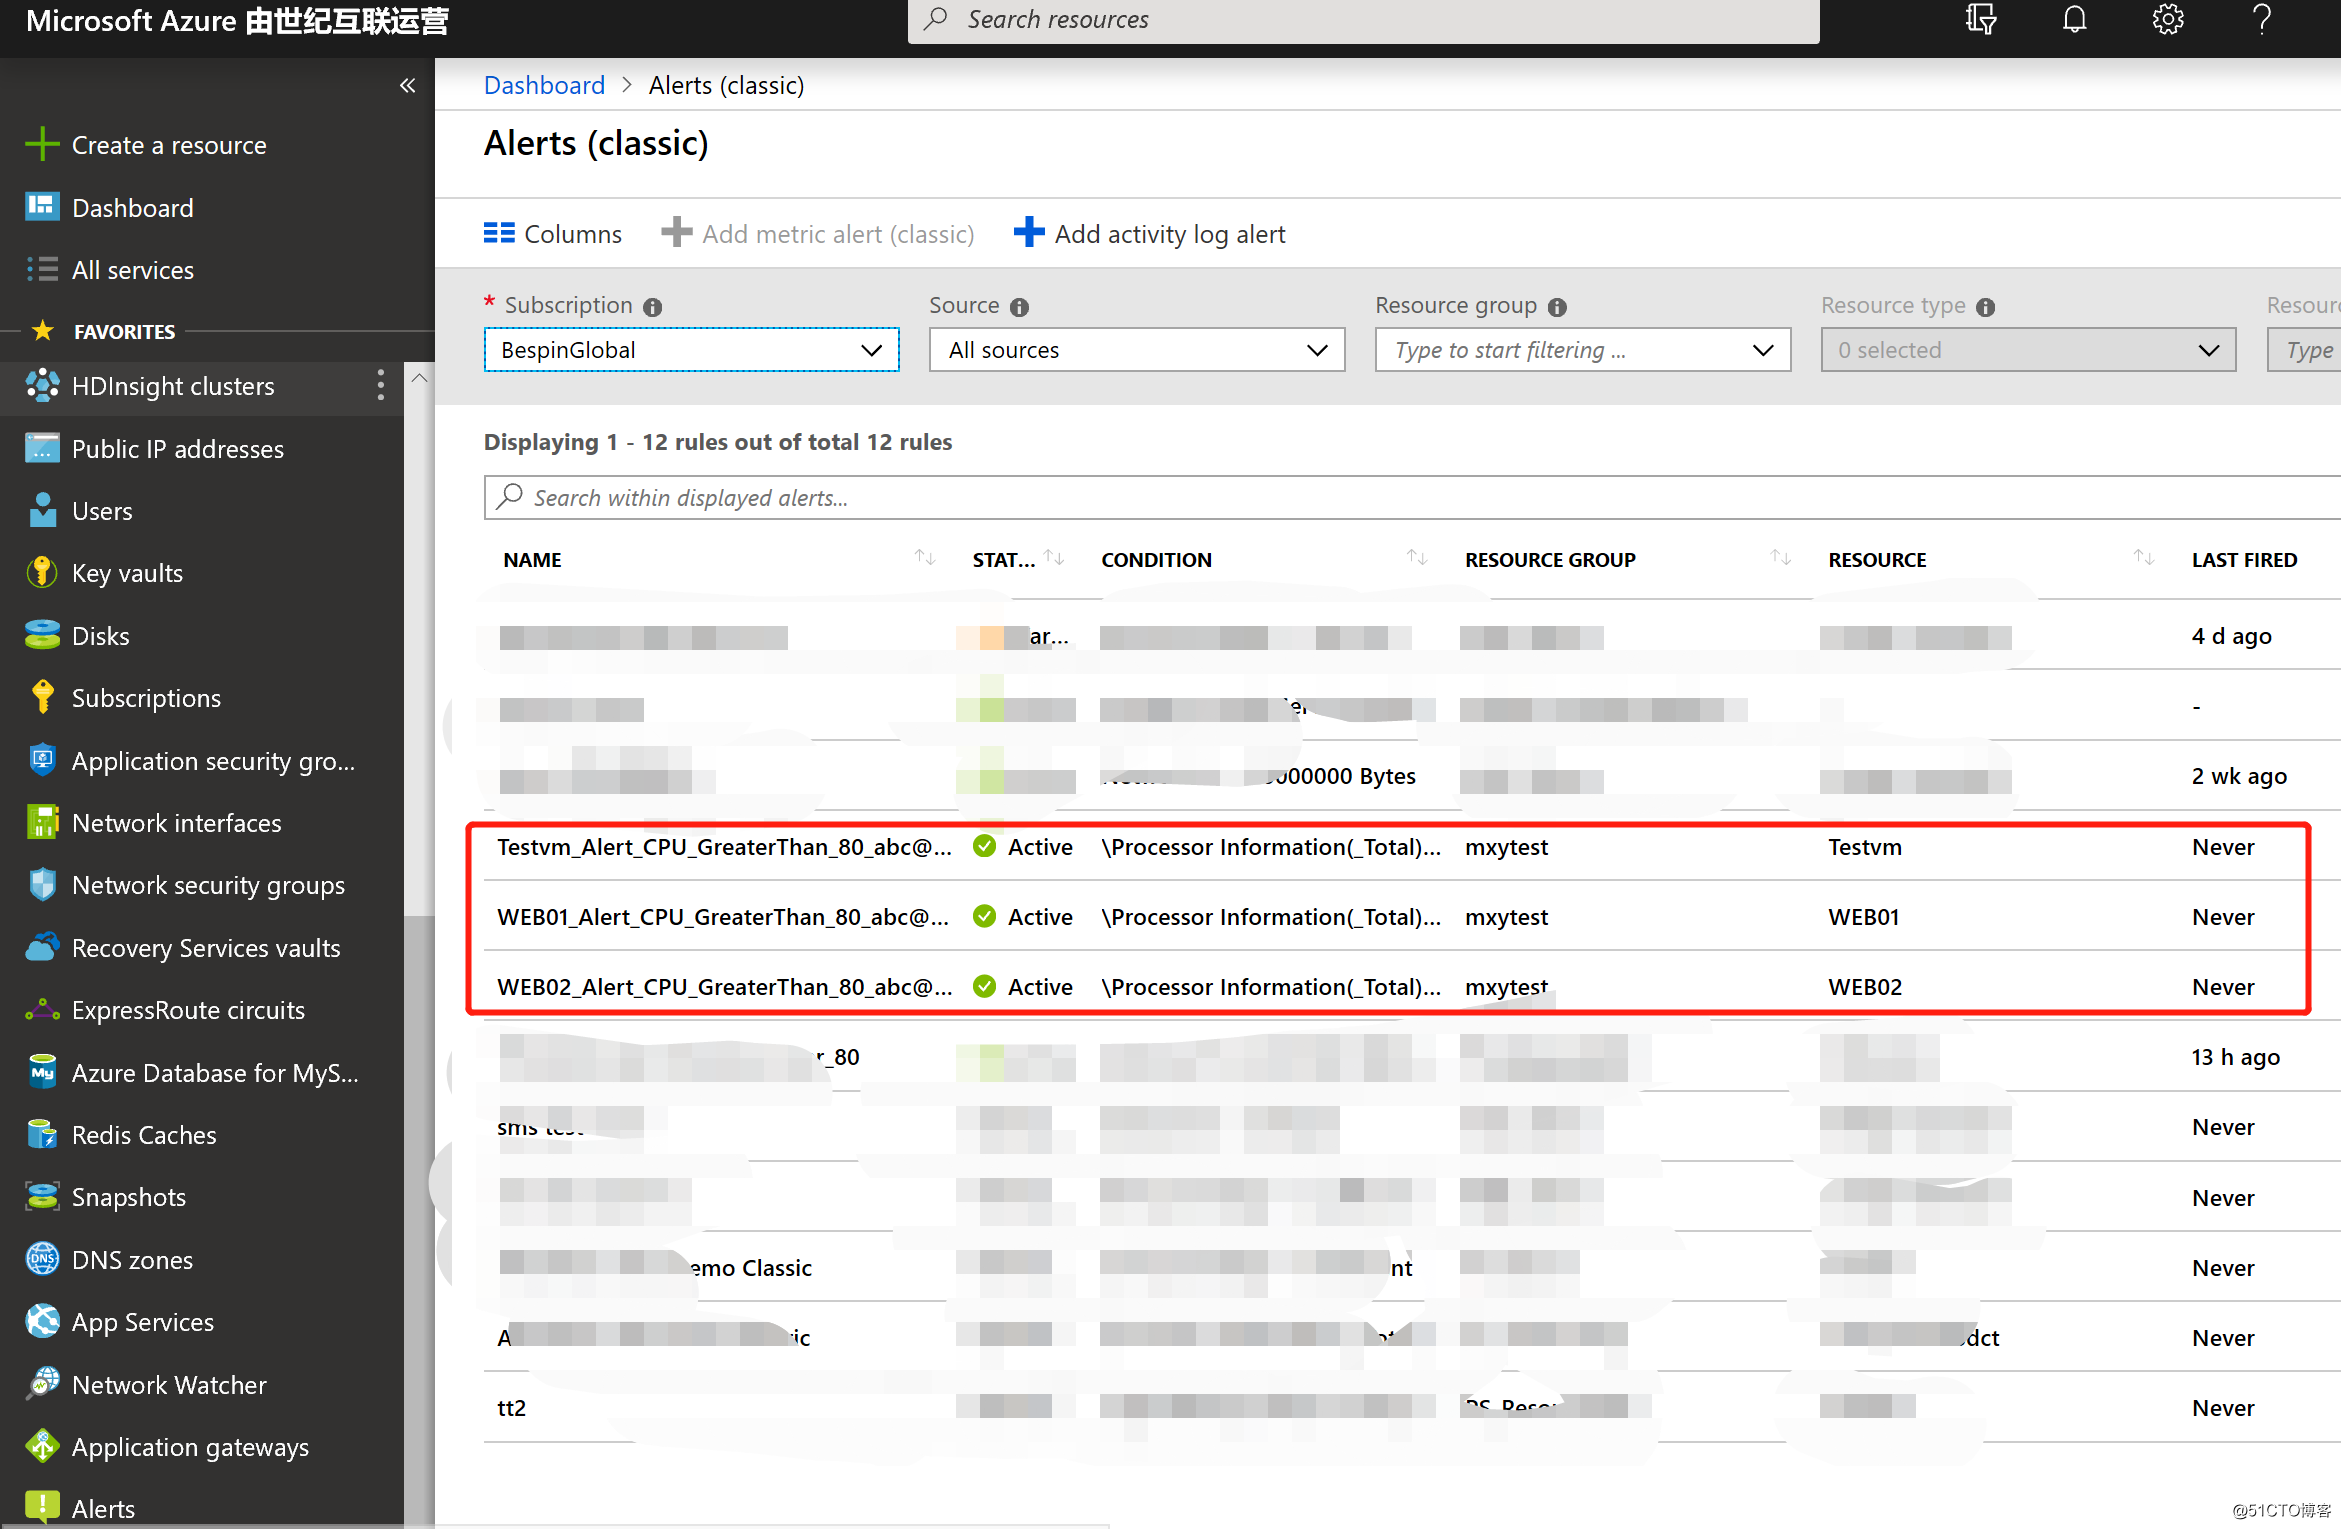Show Subscription info tooltip icon
This screenshot has height=1529, width=2341.
click(x=653, y=307)
